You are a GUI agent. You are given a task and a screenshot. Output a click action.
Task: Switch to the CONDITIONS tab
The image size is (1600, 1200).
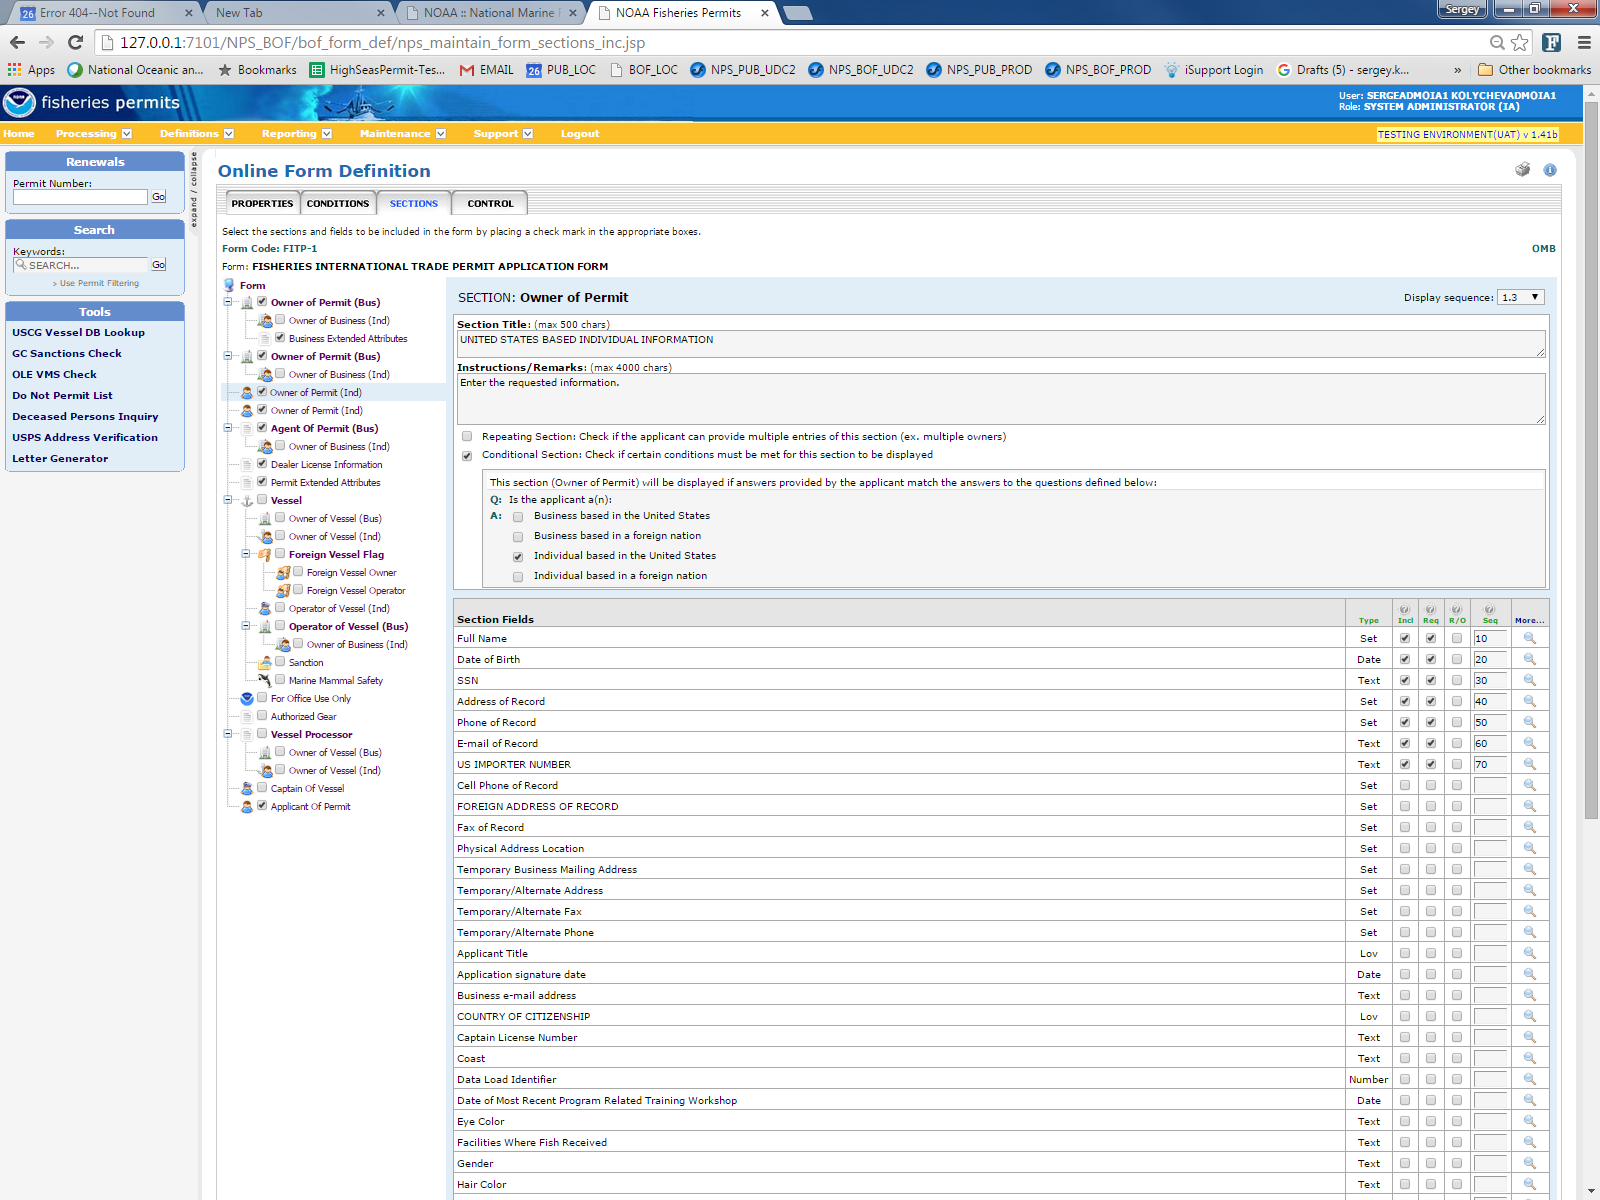[338, 203]
